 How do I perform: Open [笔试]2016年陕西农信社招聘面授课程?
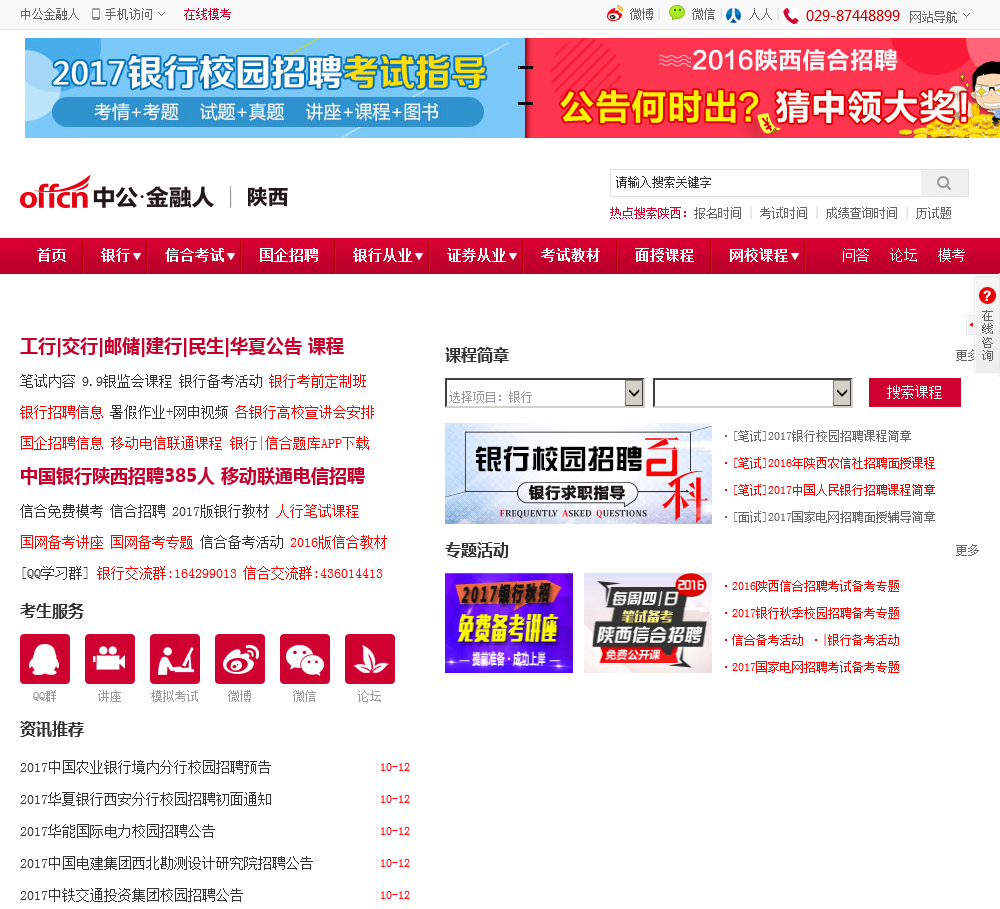834,463
